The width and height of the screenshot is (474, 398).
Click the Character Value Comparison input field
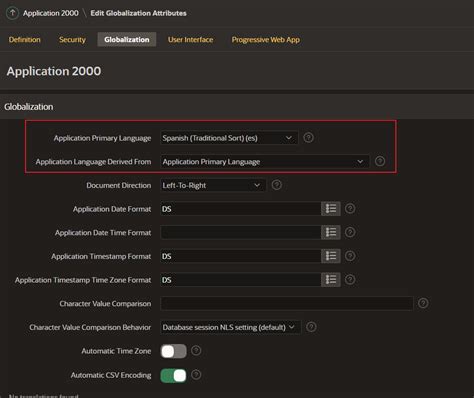tap(287, 303)
